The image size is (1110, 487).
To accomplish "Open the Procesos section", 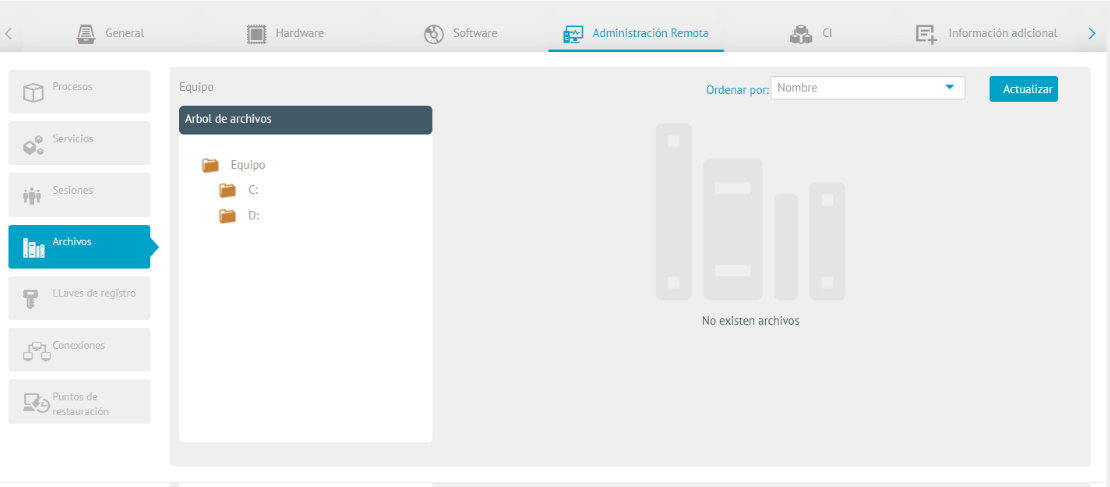I will [x=79, y=91].
